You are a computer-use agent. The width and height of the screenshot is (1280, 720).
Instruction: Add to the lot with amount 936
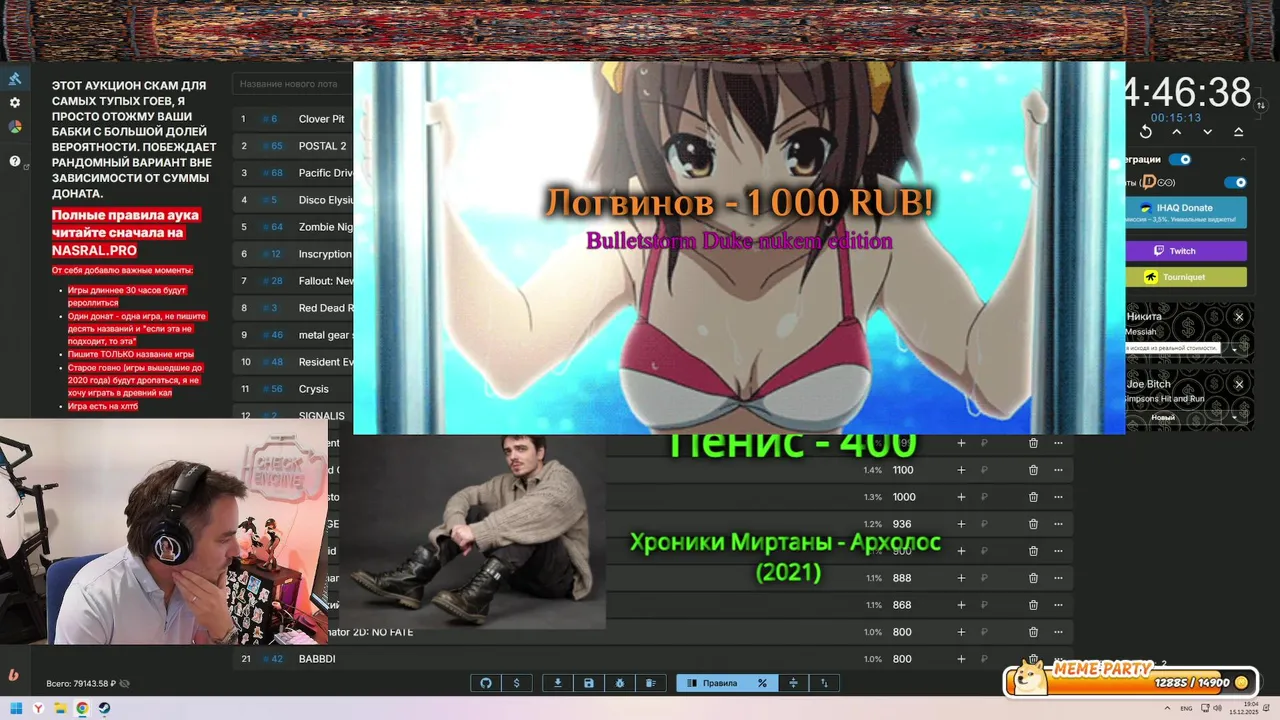click(x=961, y=524)
